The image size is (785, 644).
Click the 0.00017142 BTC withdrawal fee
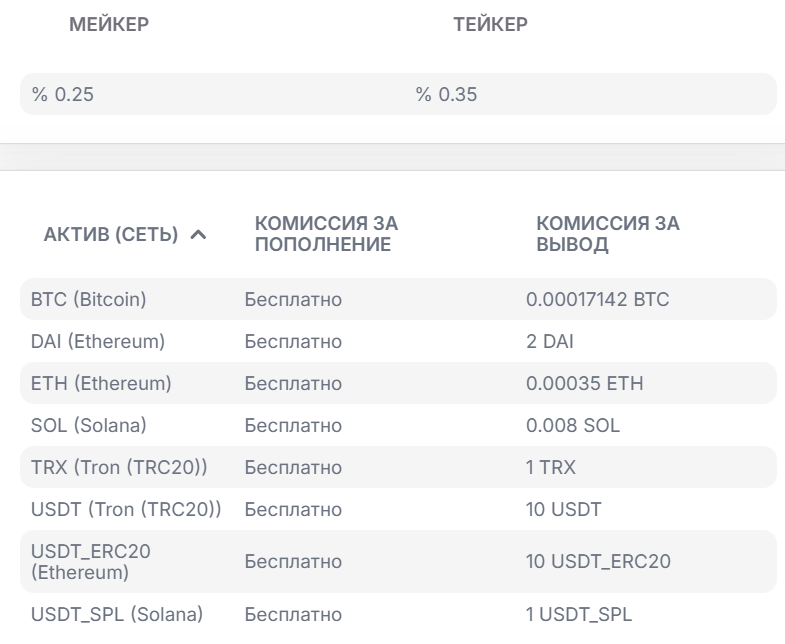coord(597,299)
